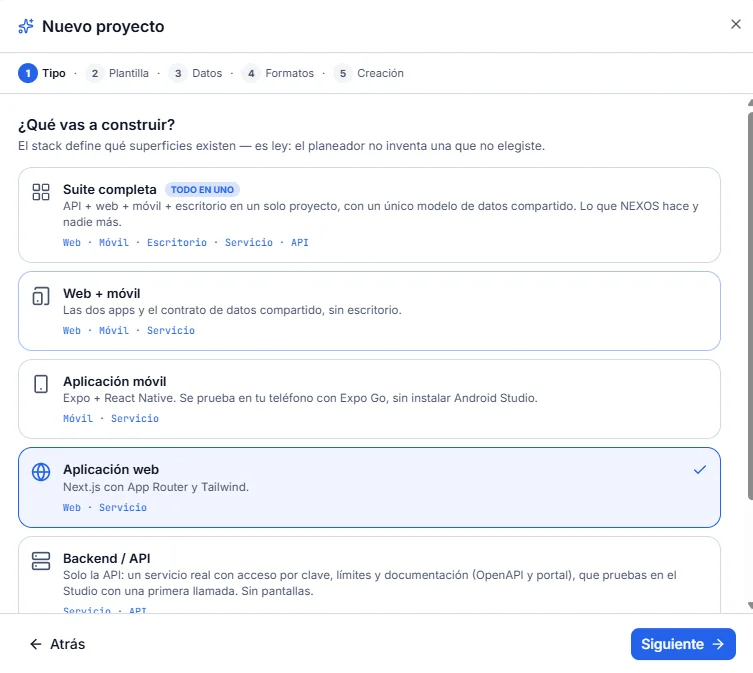Click the Aplicación móvil phone icon
This screenshot has height=673, width=753.
tap(41, 384)
